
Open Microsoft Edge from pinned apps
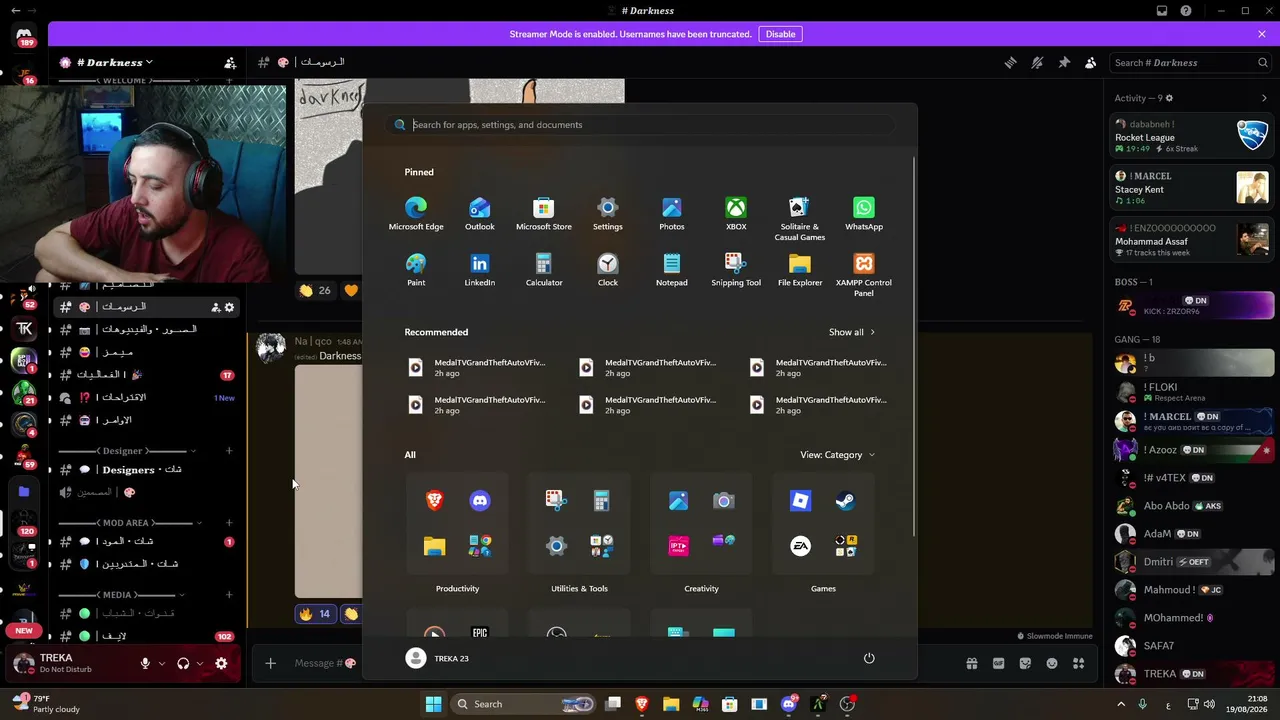coord(416,214)
